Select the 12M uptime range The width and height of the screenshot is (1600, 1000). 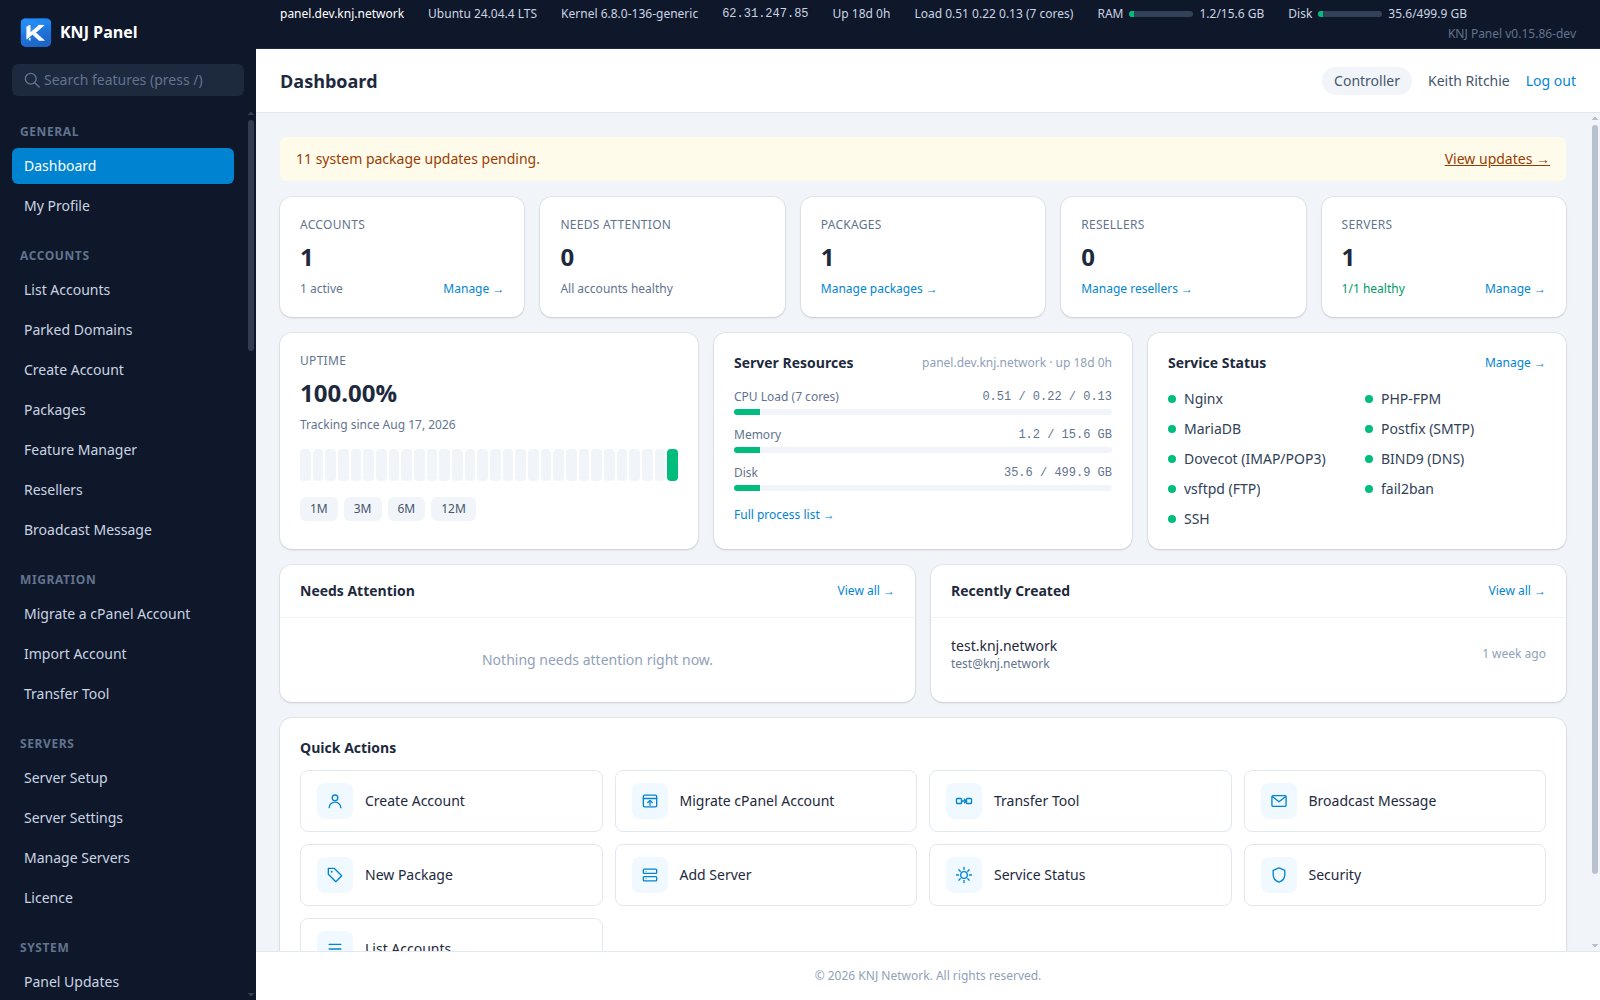tap(453, 509)
